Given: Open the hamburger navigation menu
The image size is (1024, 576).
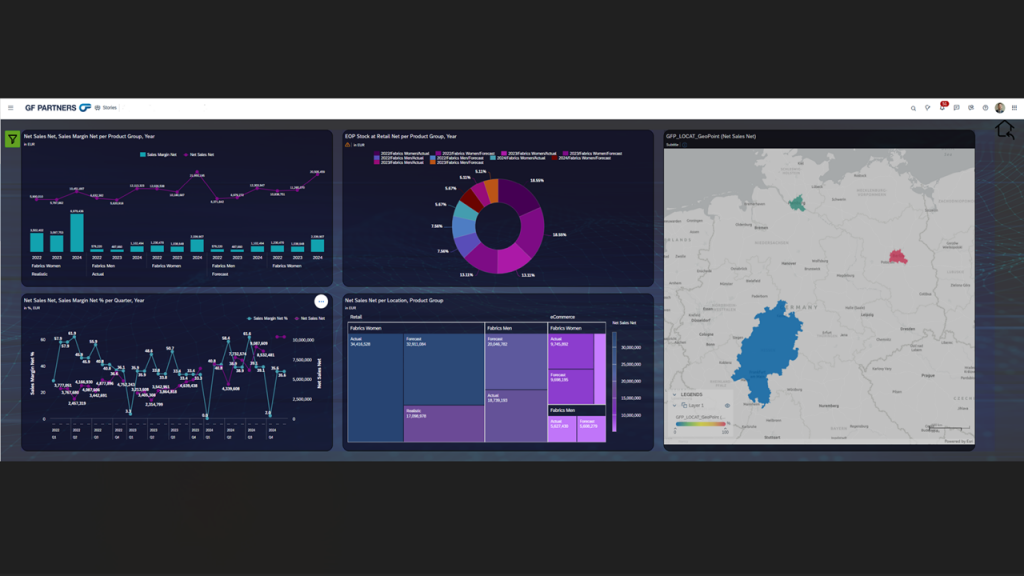Looking at the screenshot, I should 11,108.
